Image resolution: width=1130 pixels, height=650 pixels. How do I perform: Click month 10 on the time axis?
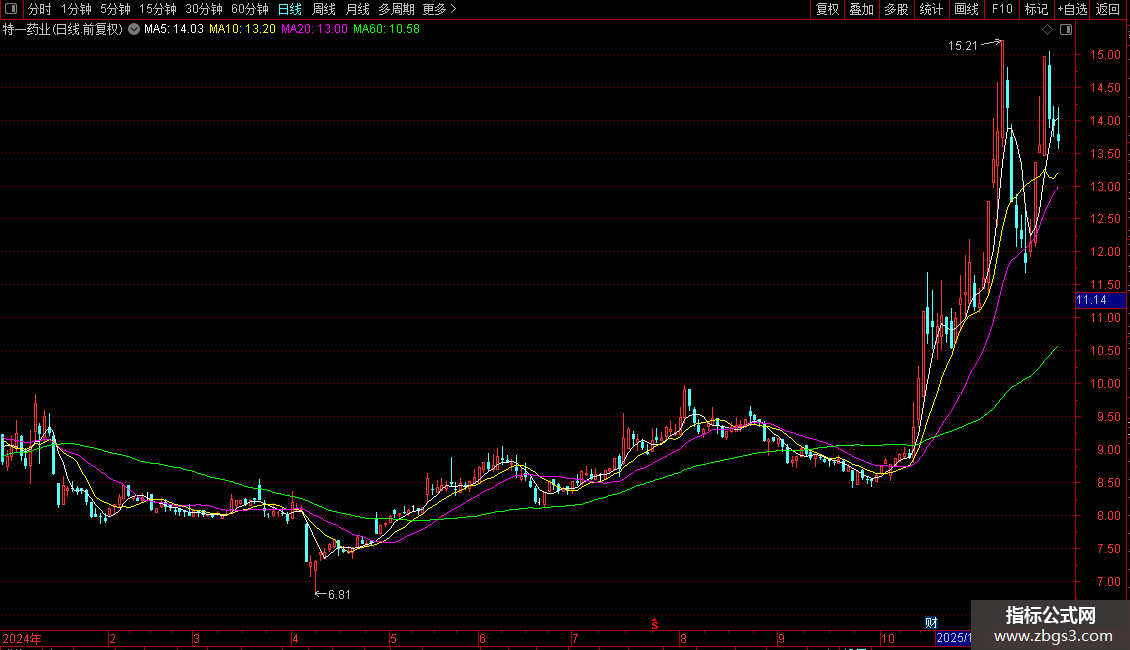point(888,639)
